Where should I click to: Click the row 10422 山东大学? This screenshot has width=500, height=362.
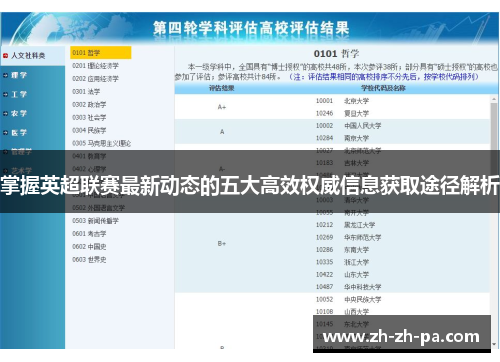click(x=342, y=275)
